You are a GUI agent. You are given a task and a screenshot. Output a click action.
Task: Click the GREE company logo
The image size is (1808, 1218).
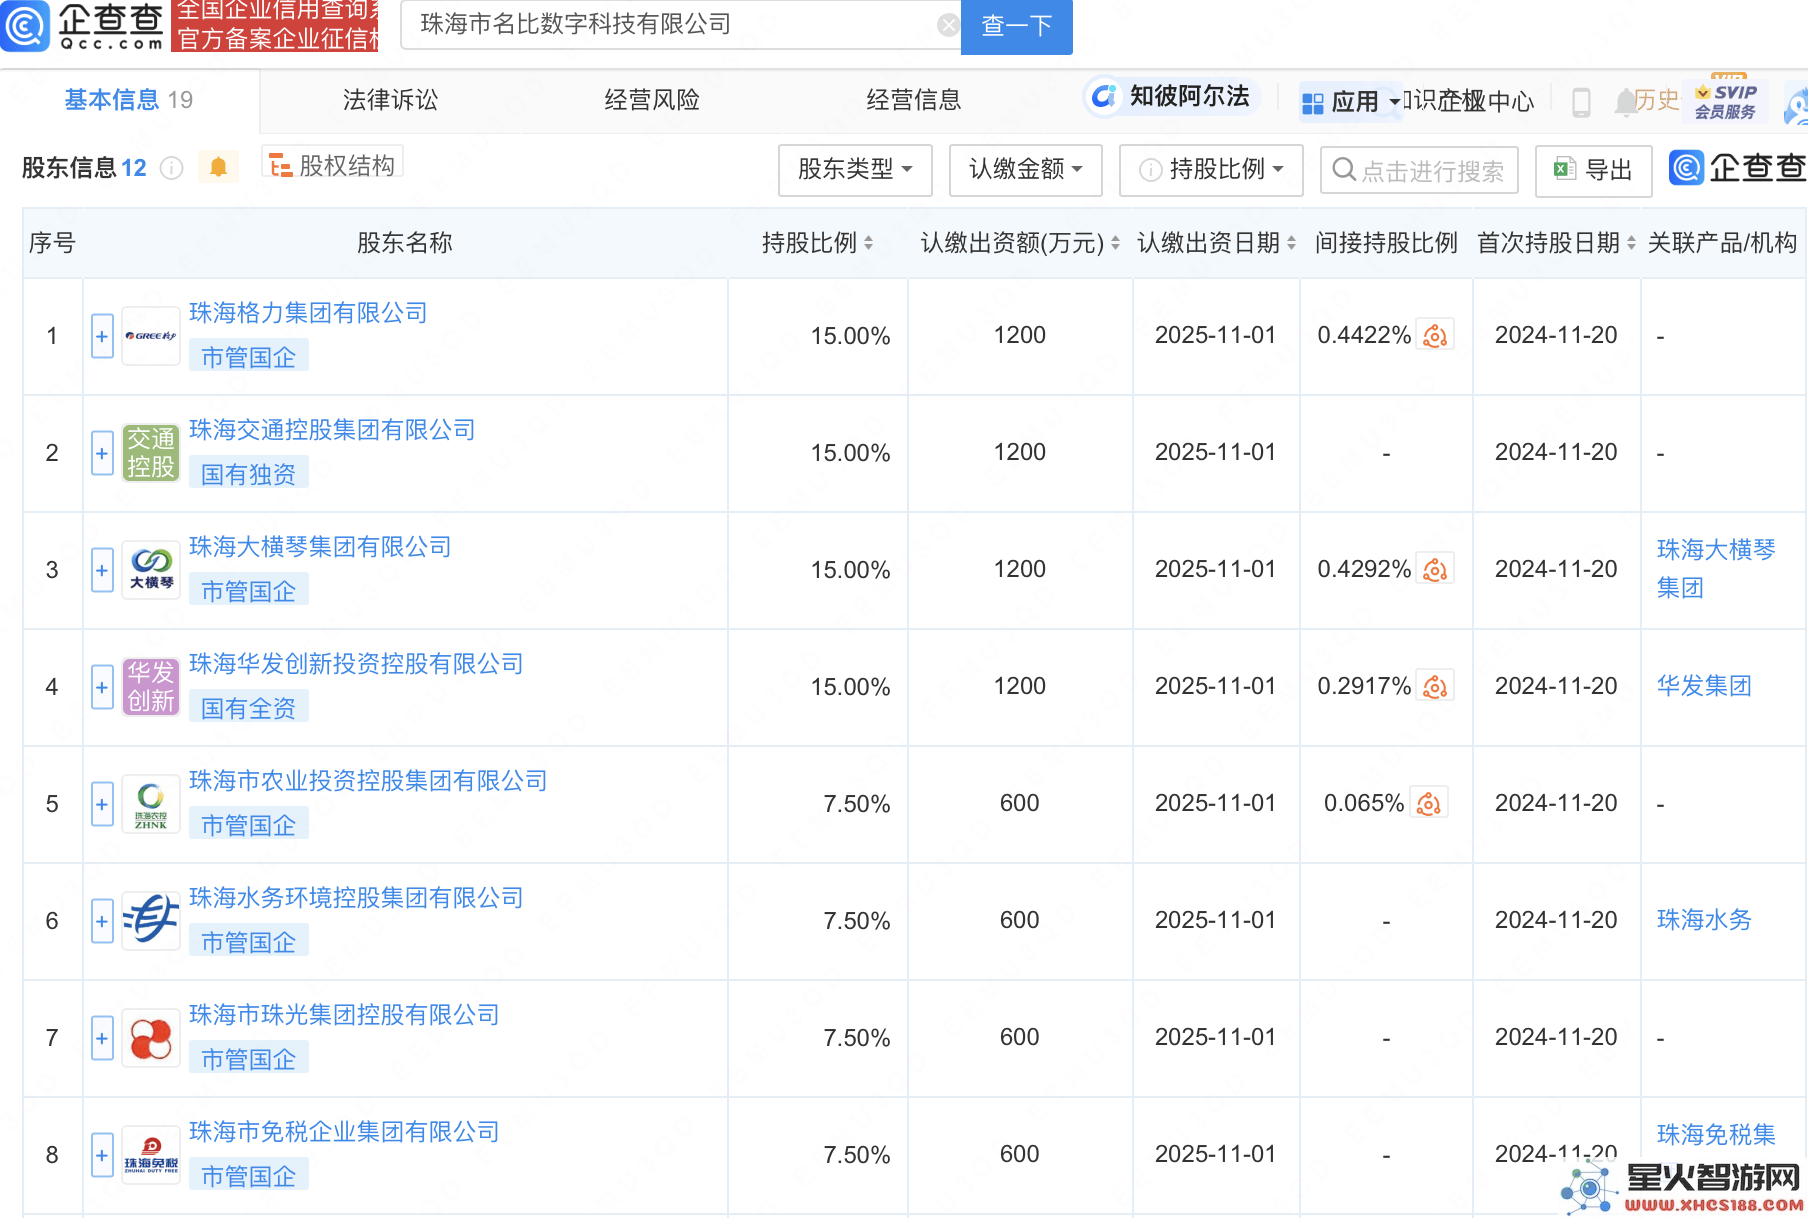click(151, 336)
